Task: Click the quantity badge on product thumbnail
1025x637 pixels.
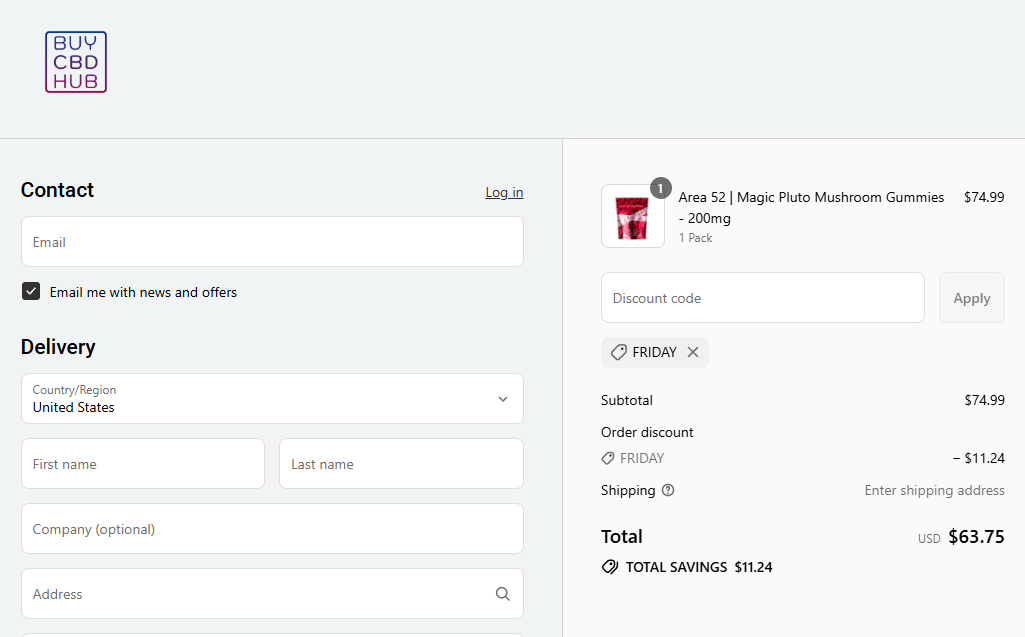Action: [660, 188]
